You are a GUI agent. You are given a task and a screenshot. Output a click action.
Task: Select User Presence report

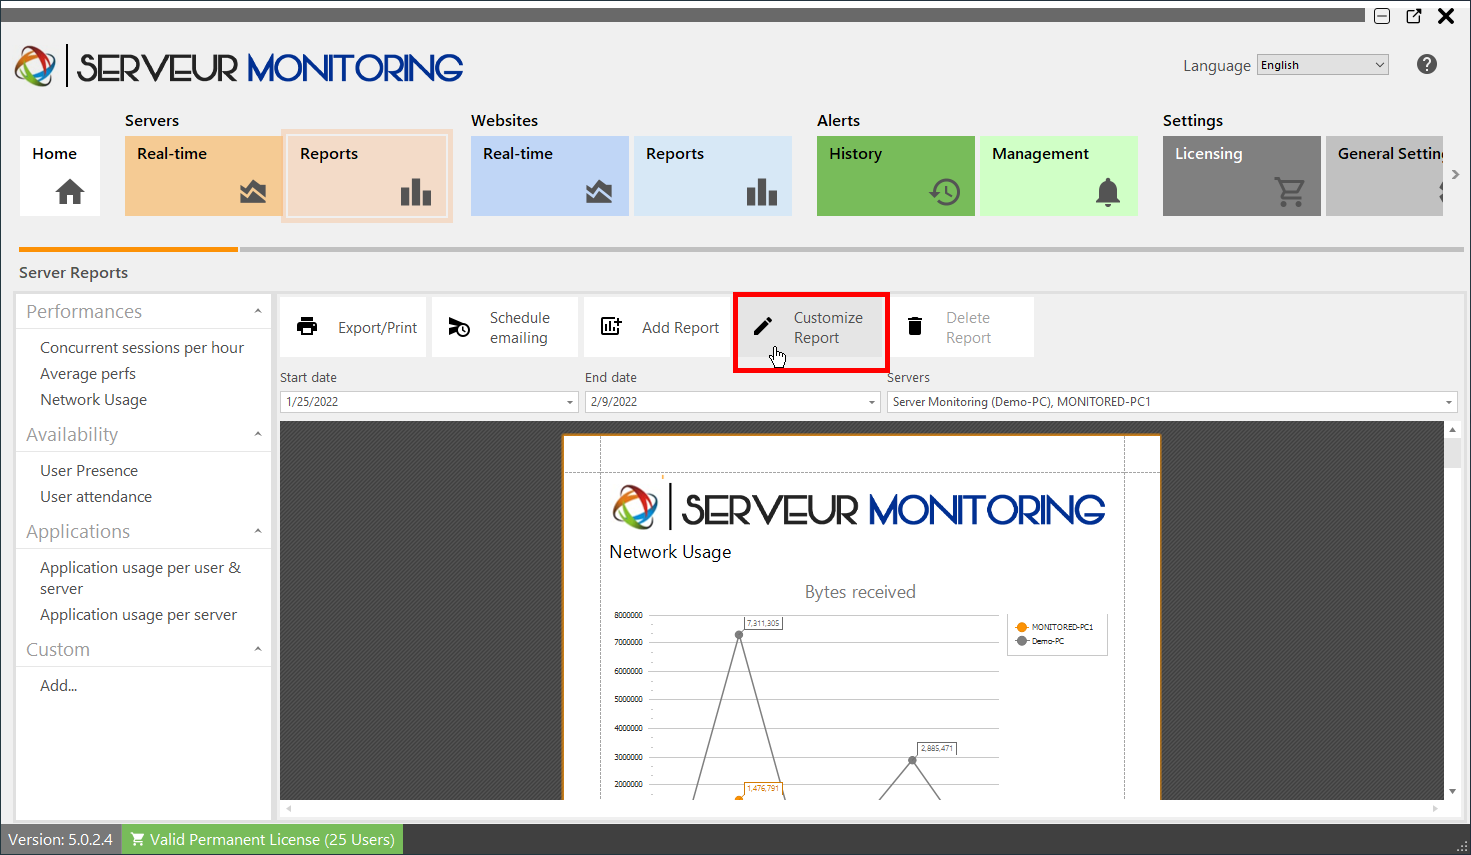pos(89,470)
